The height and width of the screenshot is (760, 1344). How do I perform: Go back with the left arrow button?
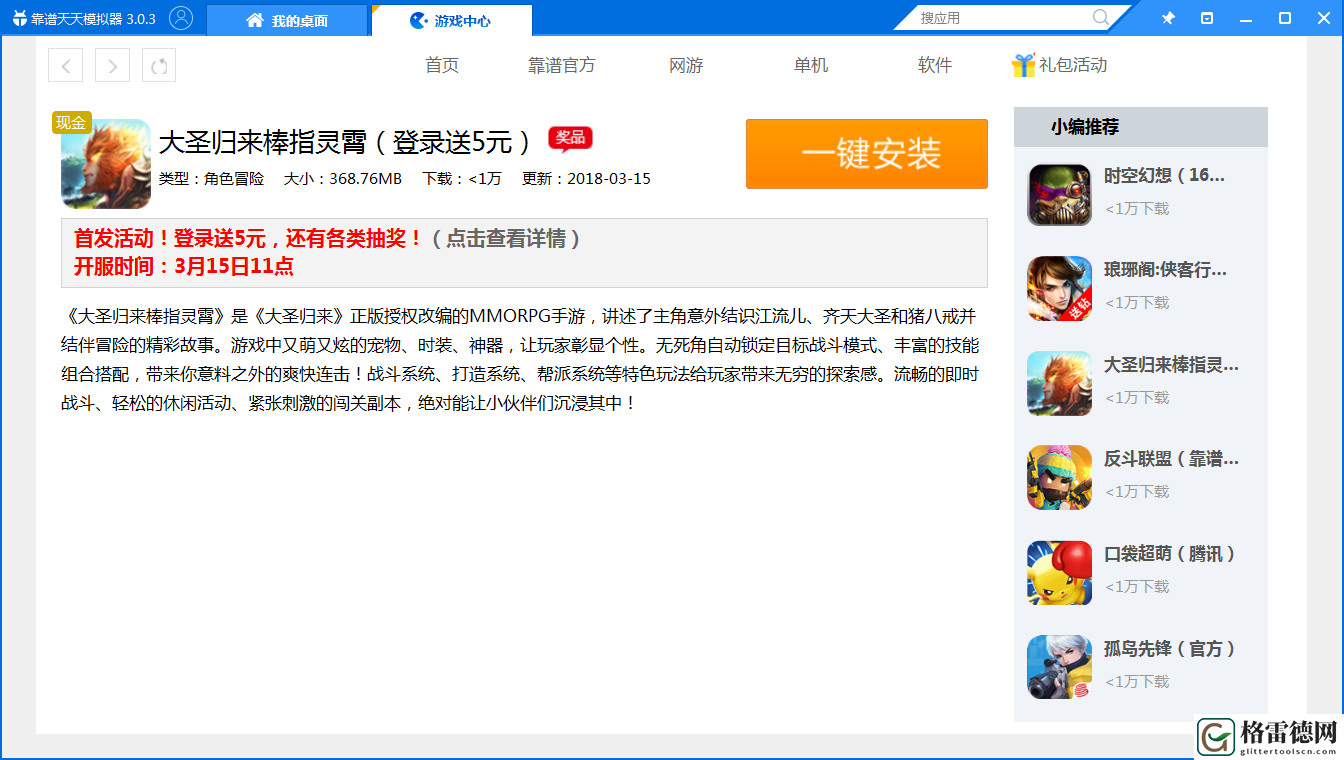[65, 65]
